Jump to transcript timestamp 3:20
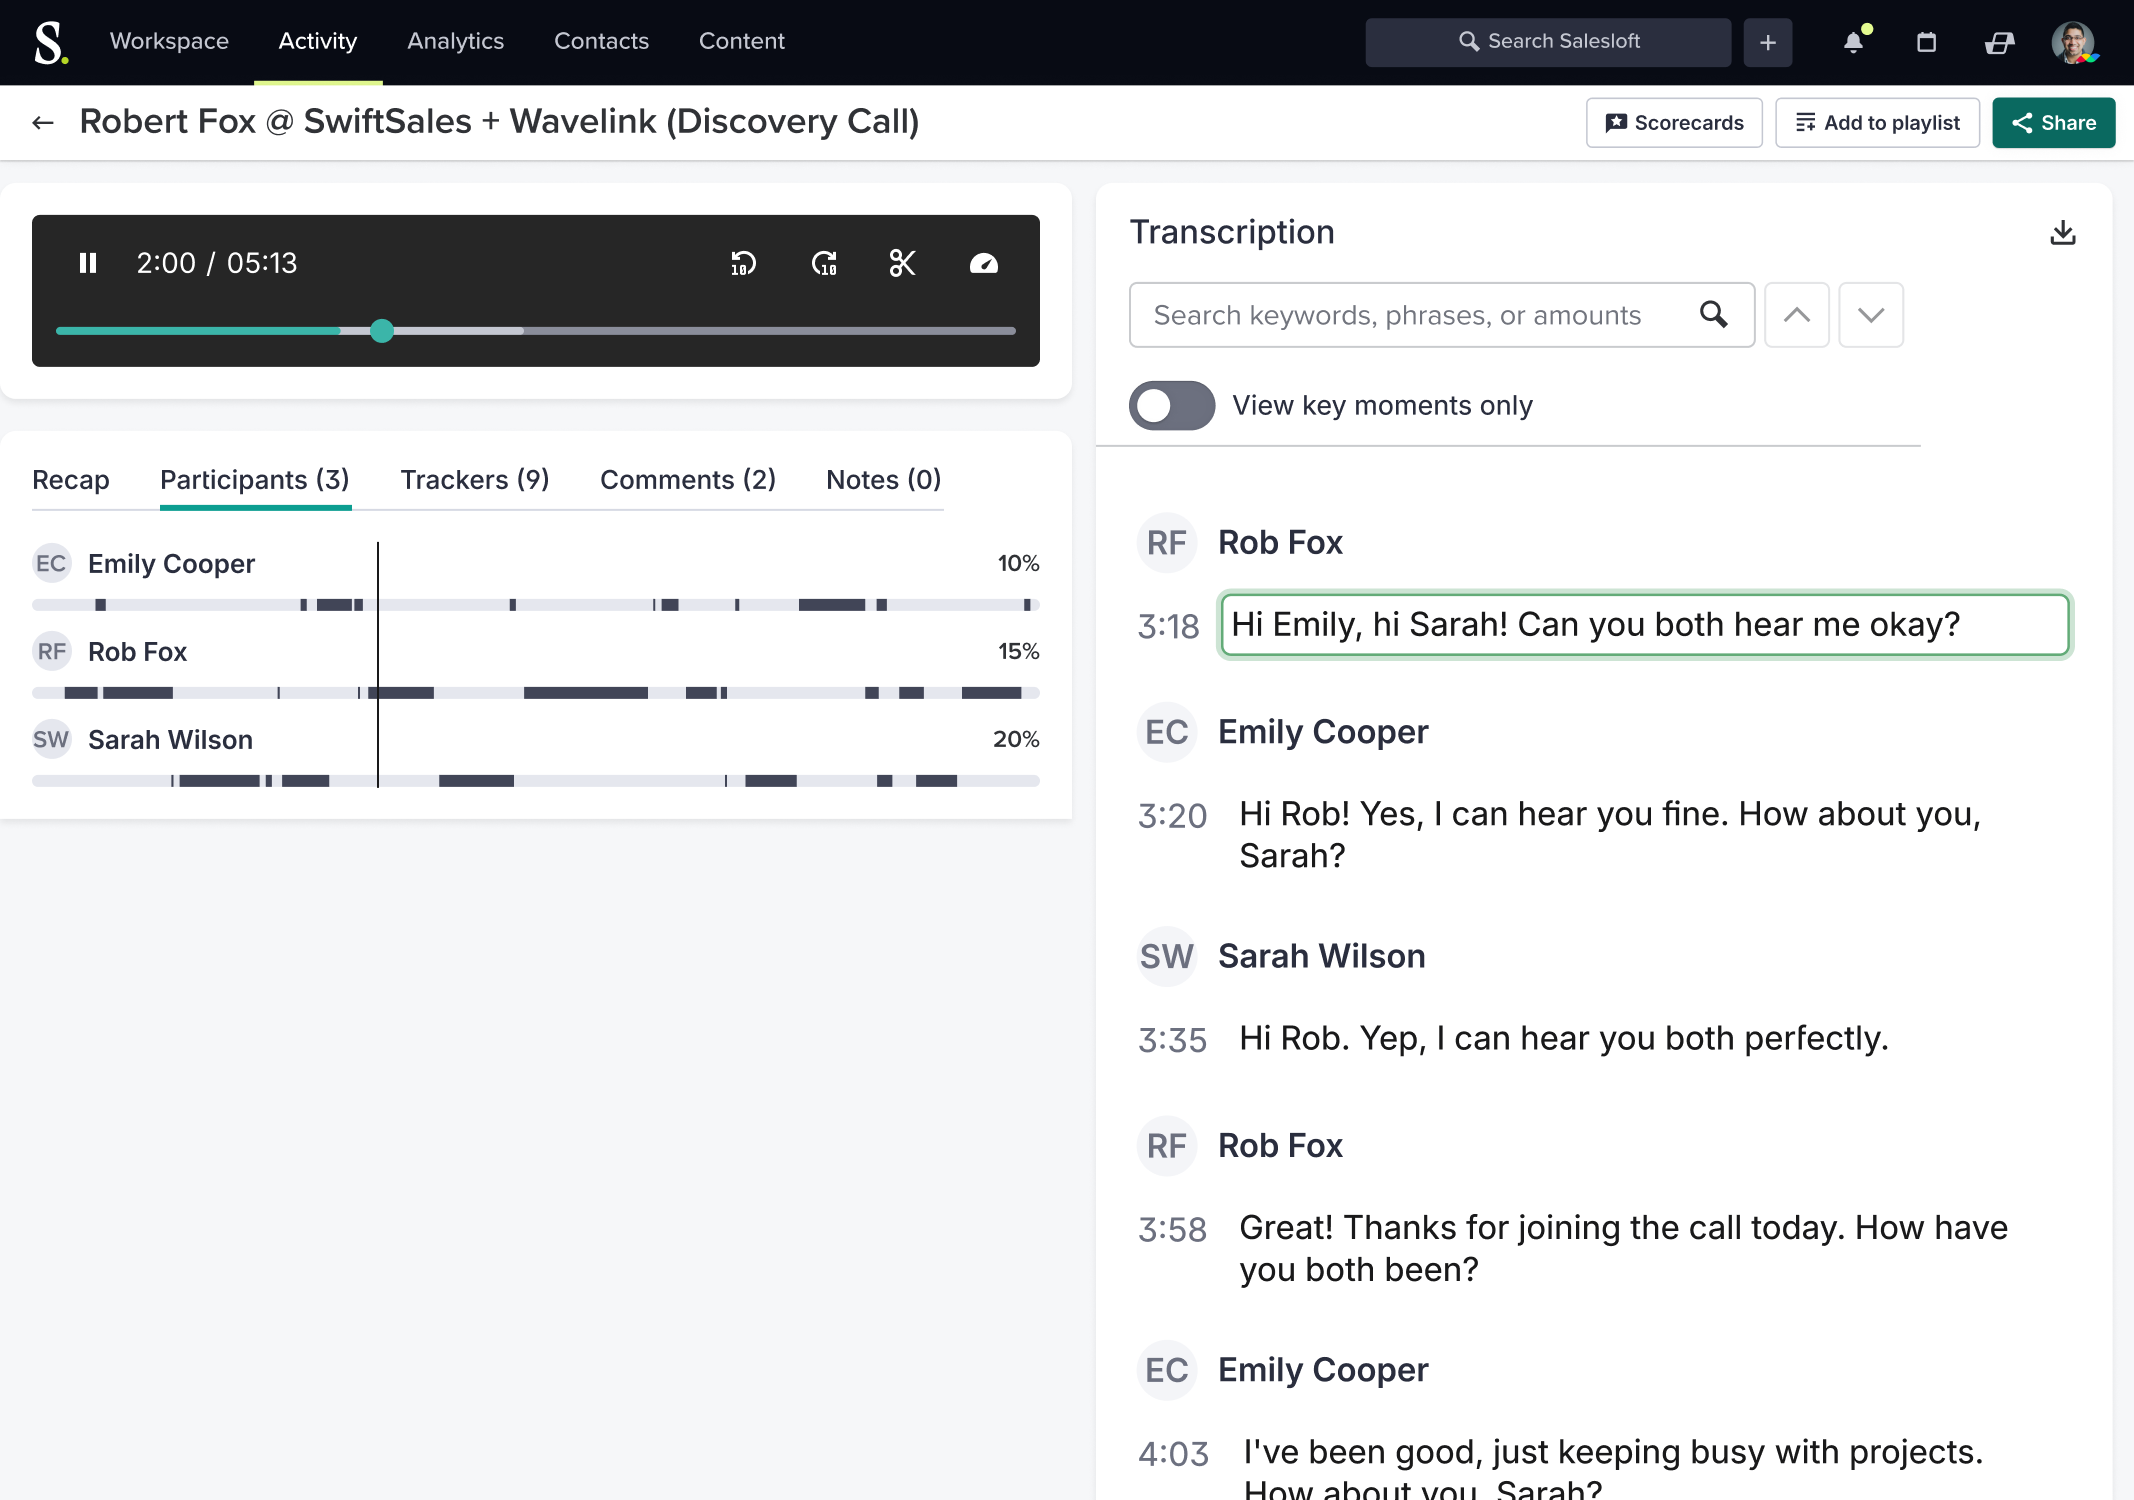This screenshot has width=2134, height=1500. pos(1172,816)
